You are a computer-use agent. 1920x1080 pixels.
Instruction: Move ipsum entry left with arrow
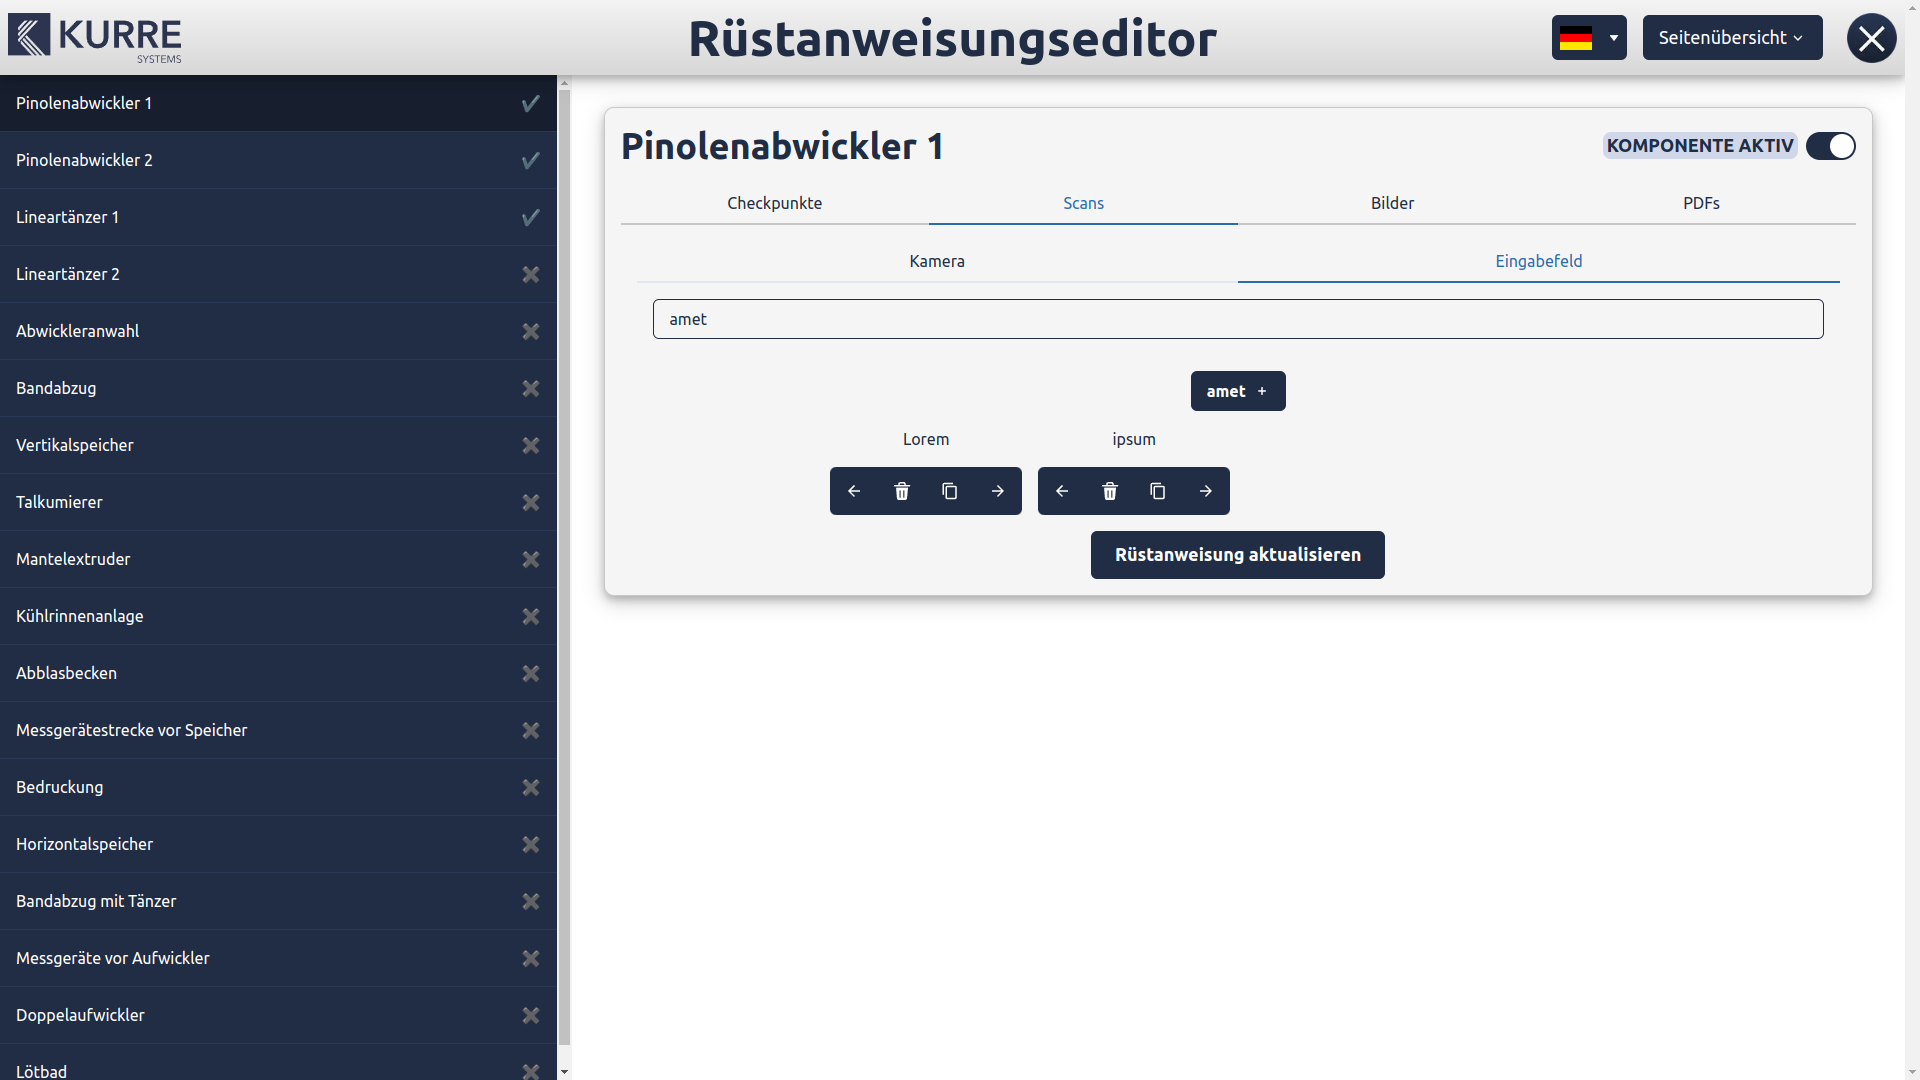[1062, 491]
